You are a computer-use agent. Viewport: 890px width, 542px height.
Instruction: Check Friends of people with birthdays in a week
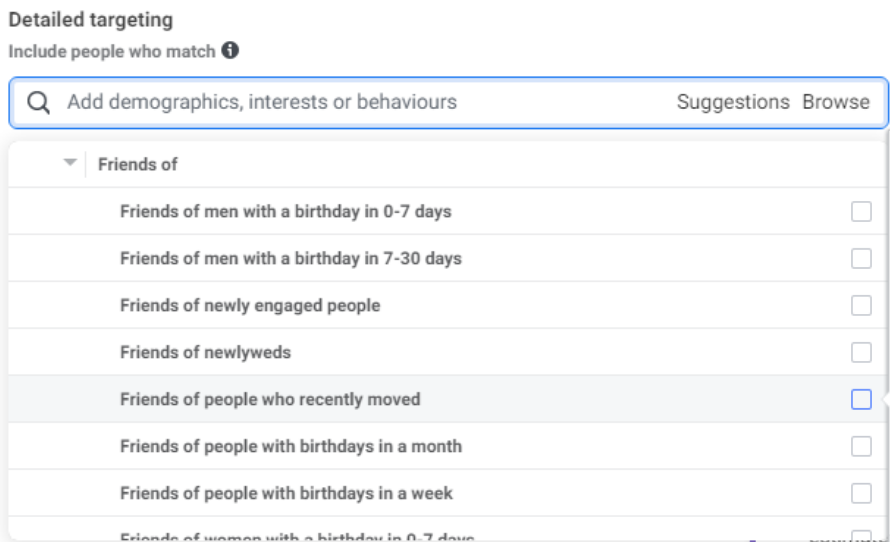861,493
